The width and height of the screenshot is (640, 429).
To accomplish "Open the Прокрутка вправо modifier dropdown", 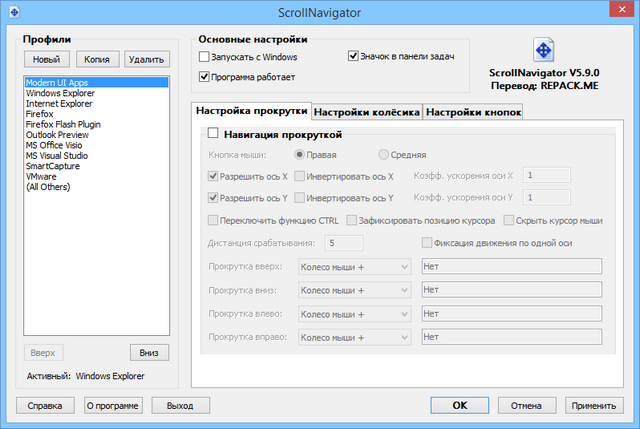I will coord(354,338).
